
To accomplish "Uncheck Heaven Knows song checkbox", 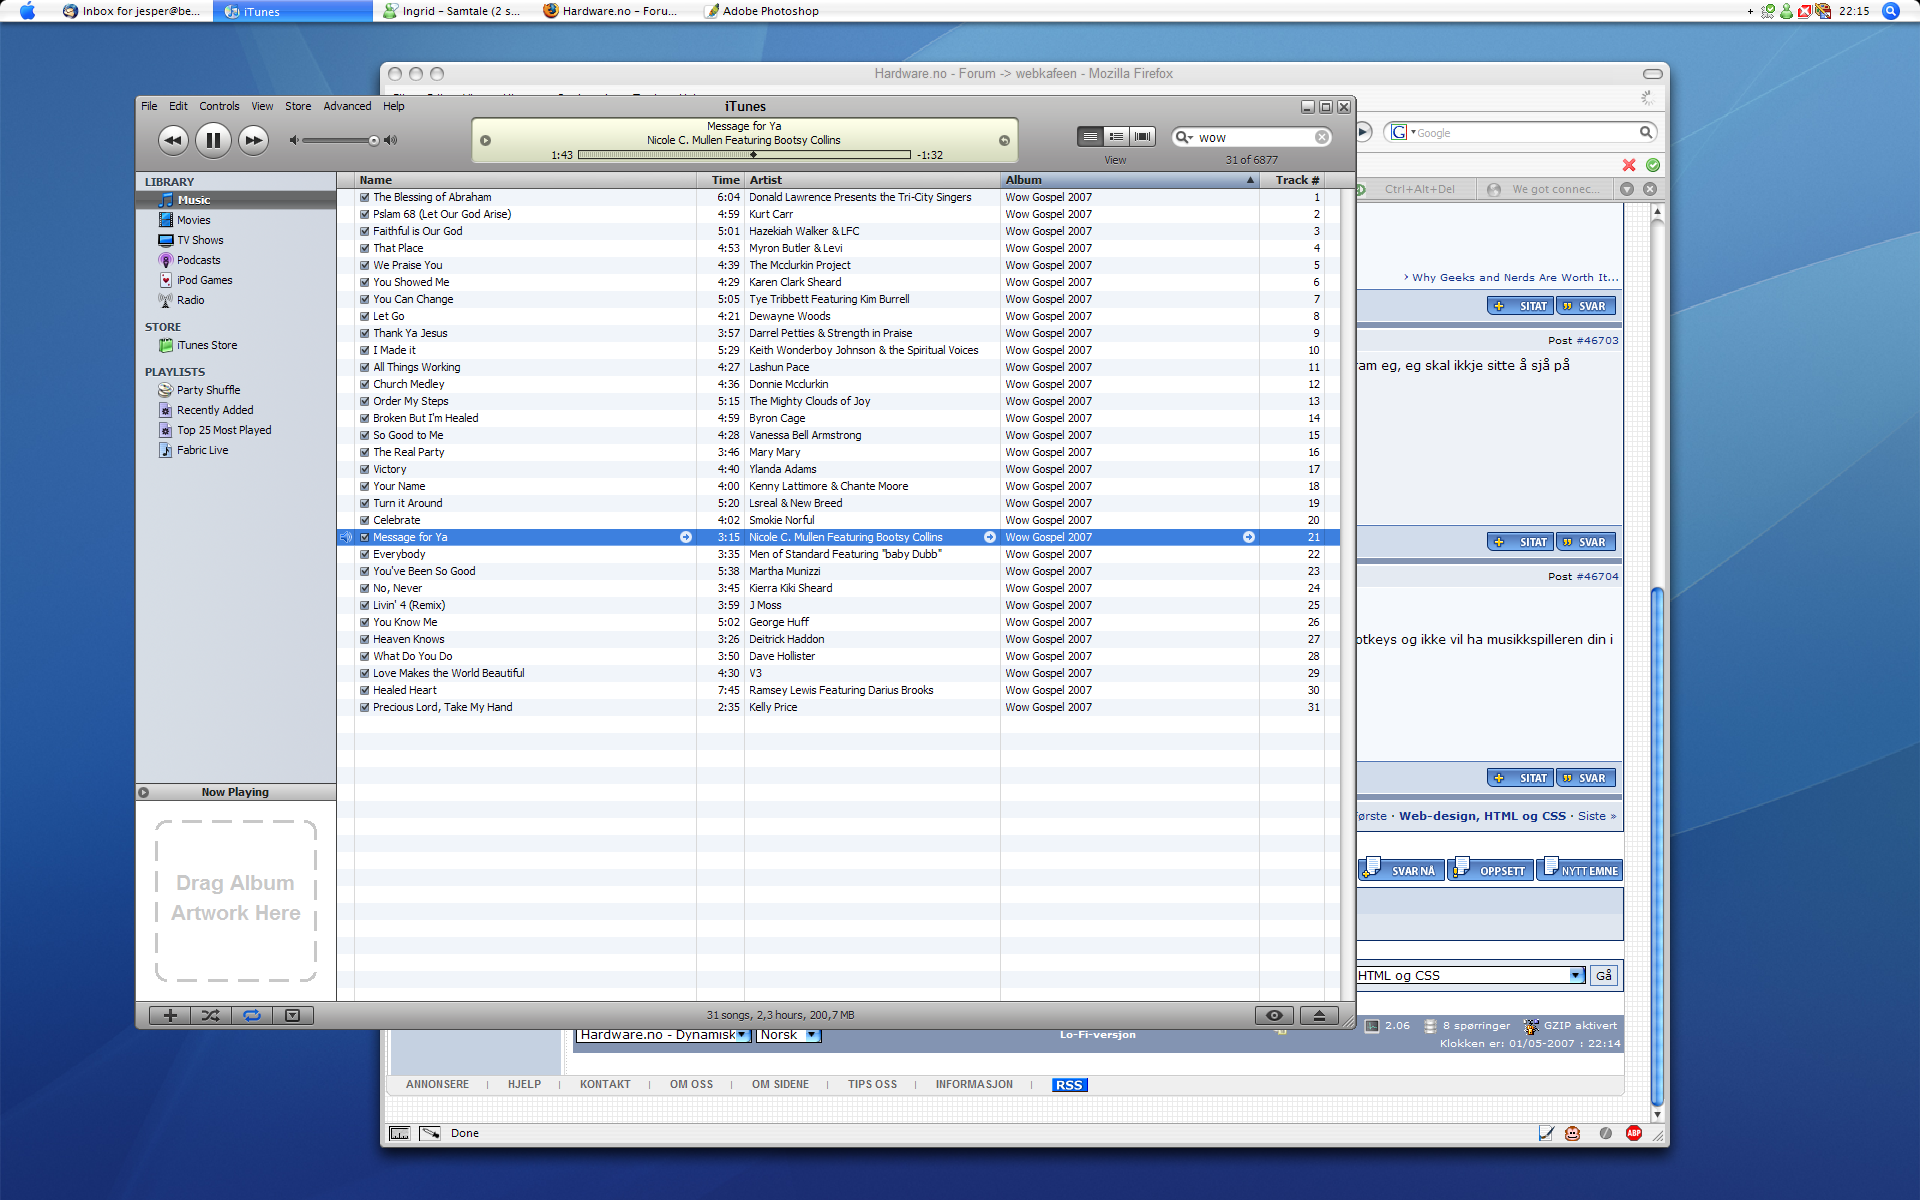I will tap(365, 640).
